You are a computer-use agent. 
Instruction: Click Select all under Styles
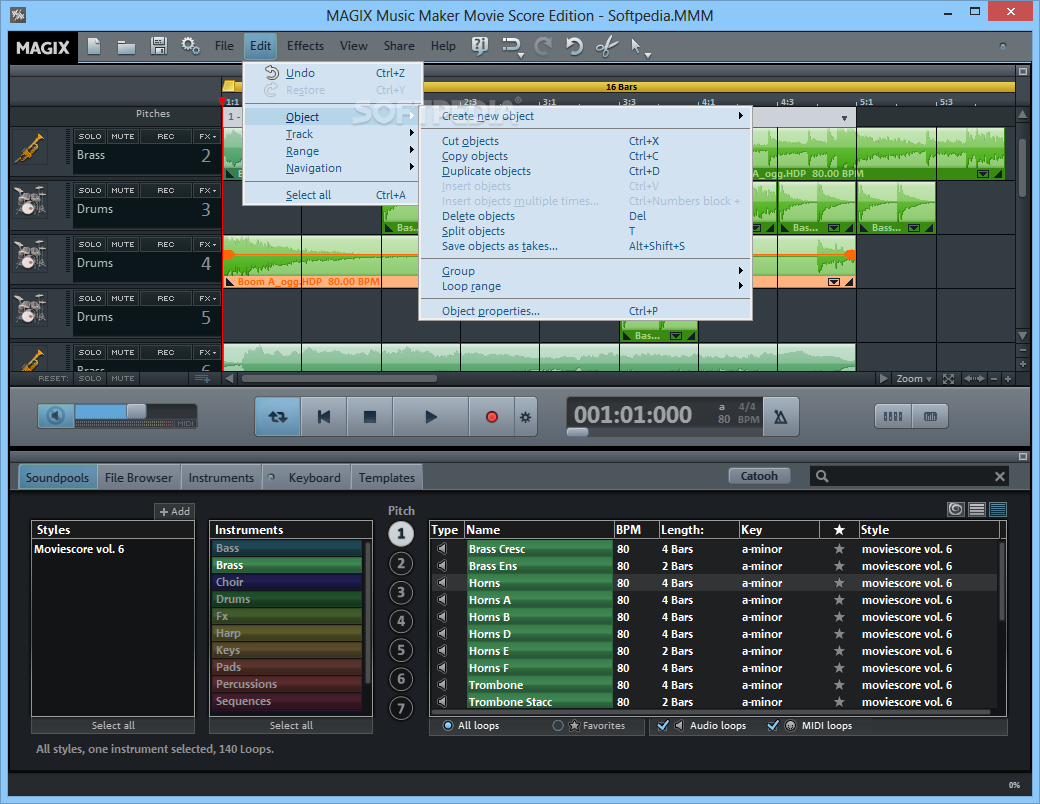click(113, 725)
